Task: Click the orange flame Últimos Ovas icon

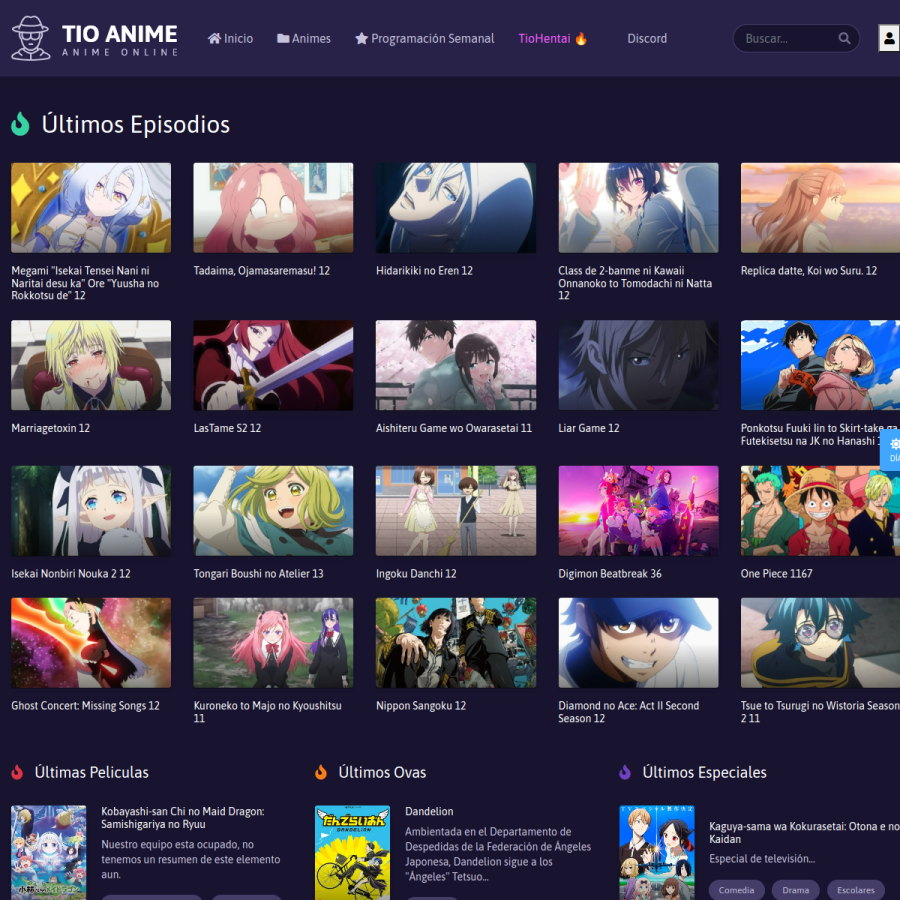Action: pos(321,772)
